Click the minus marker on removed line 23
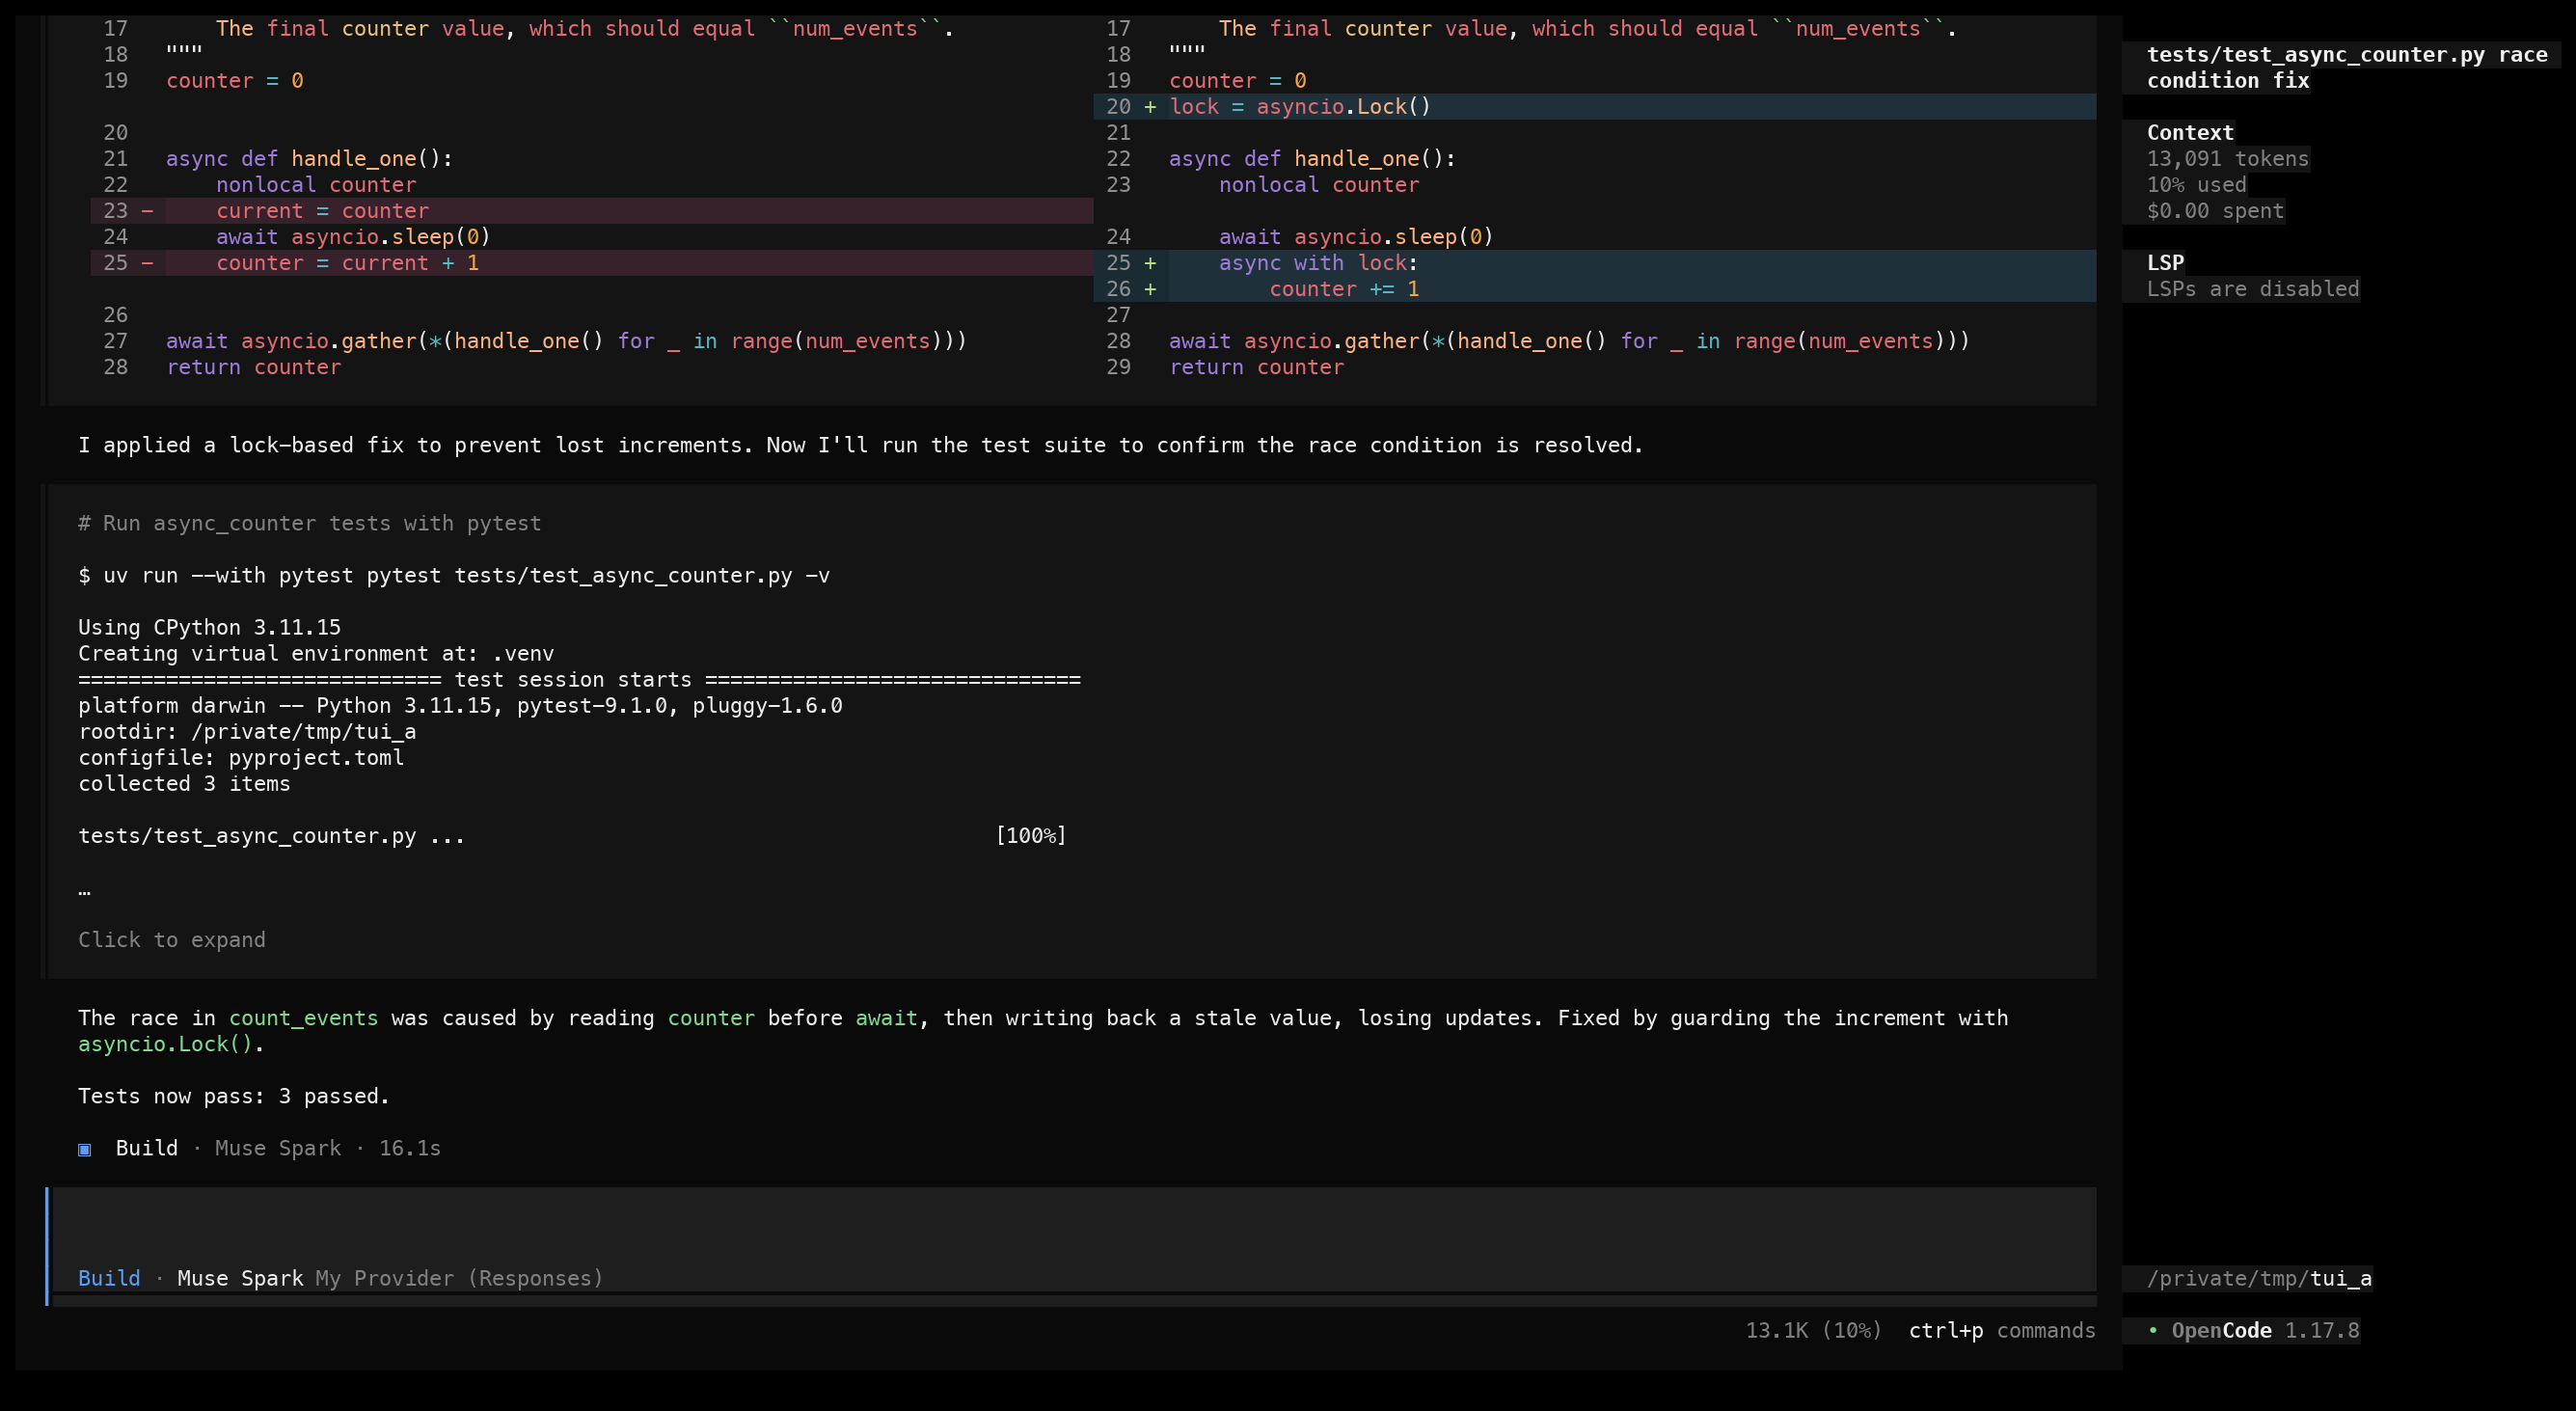 (147, 210)
